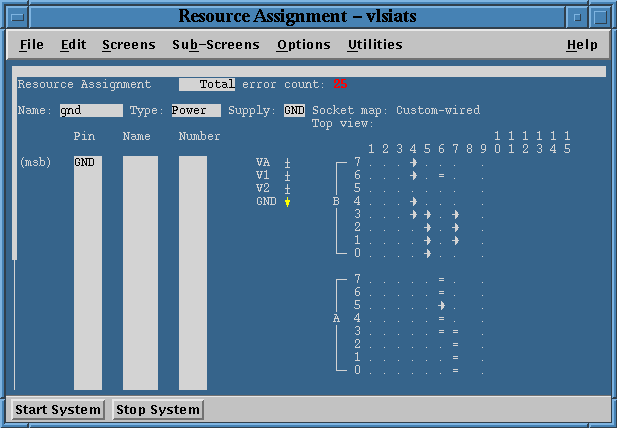Click the equals pin at row A6 column 6

pos(442,292)
